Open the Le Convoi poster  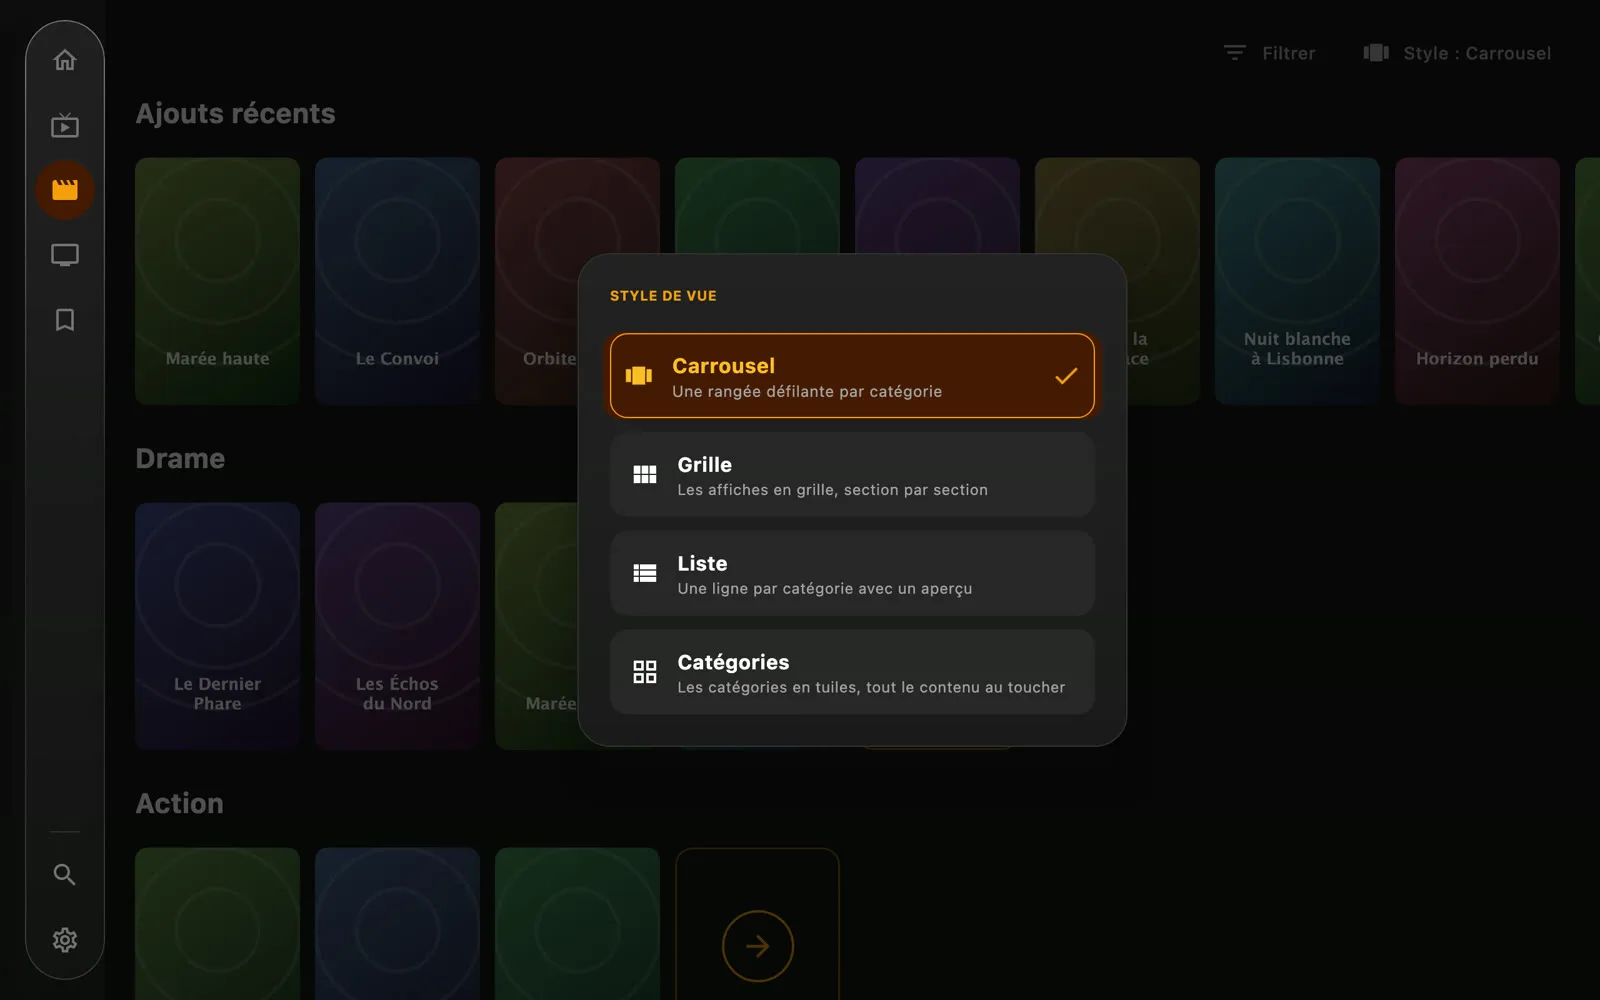coord(397,281)
